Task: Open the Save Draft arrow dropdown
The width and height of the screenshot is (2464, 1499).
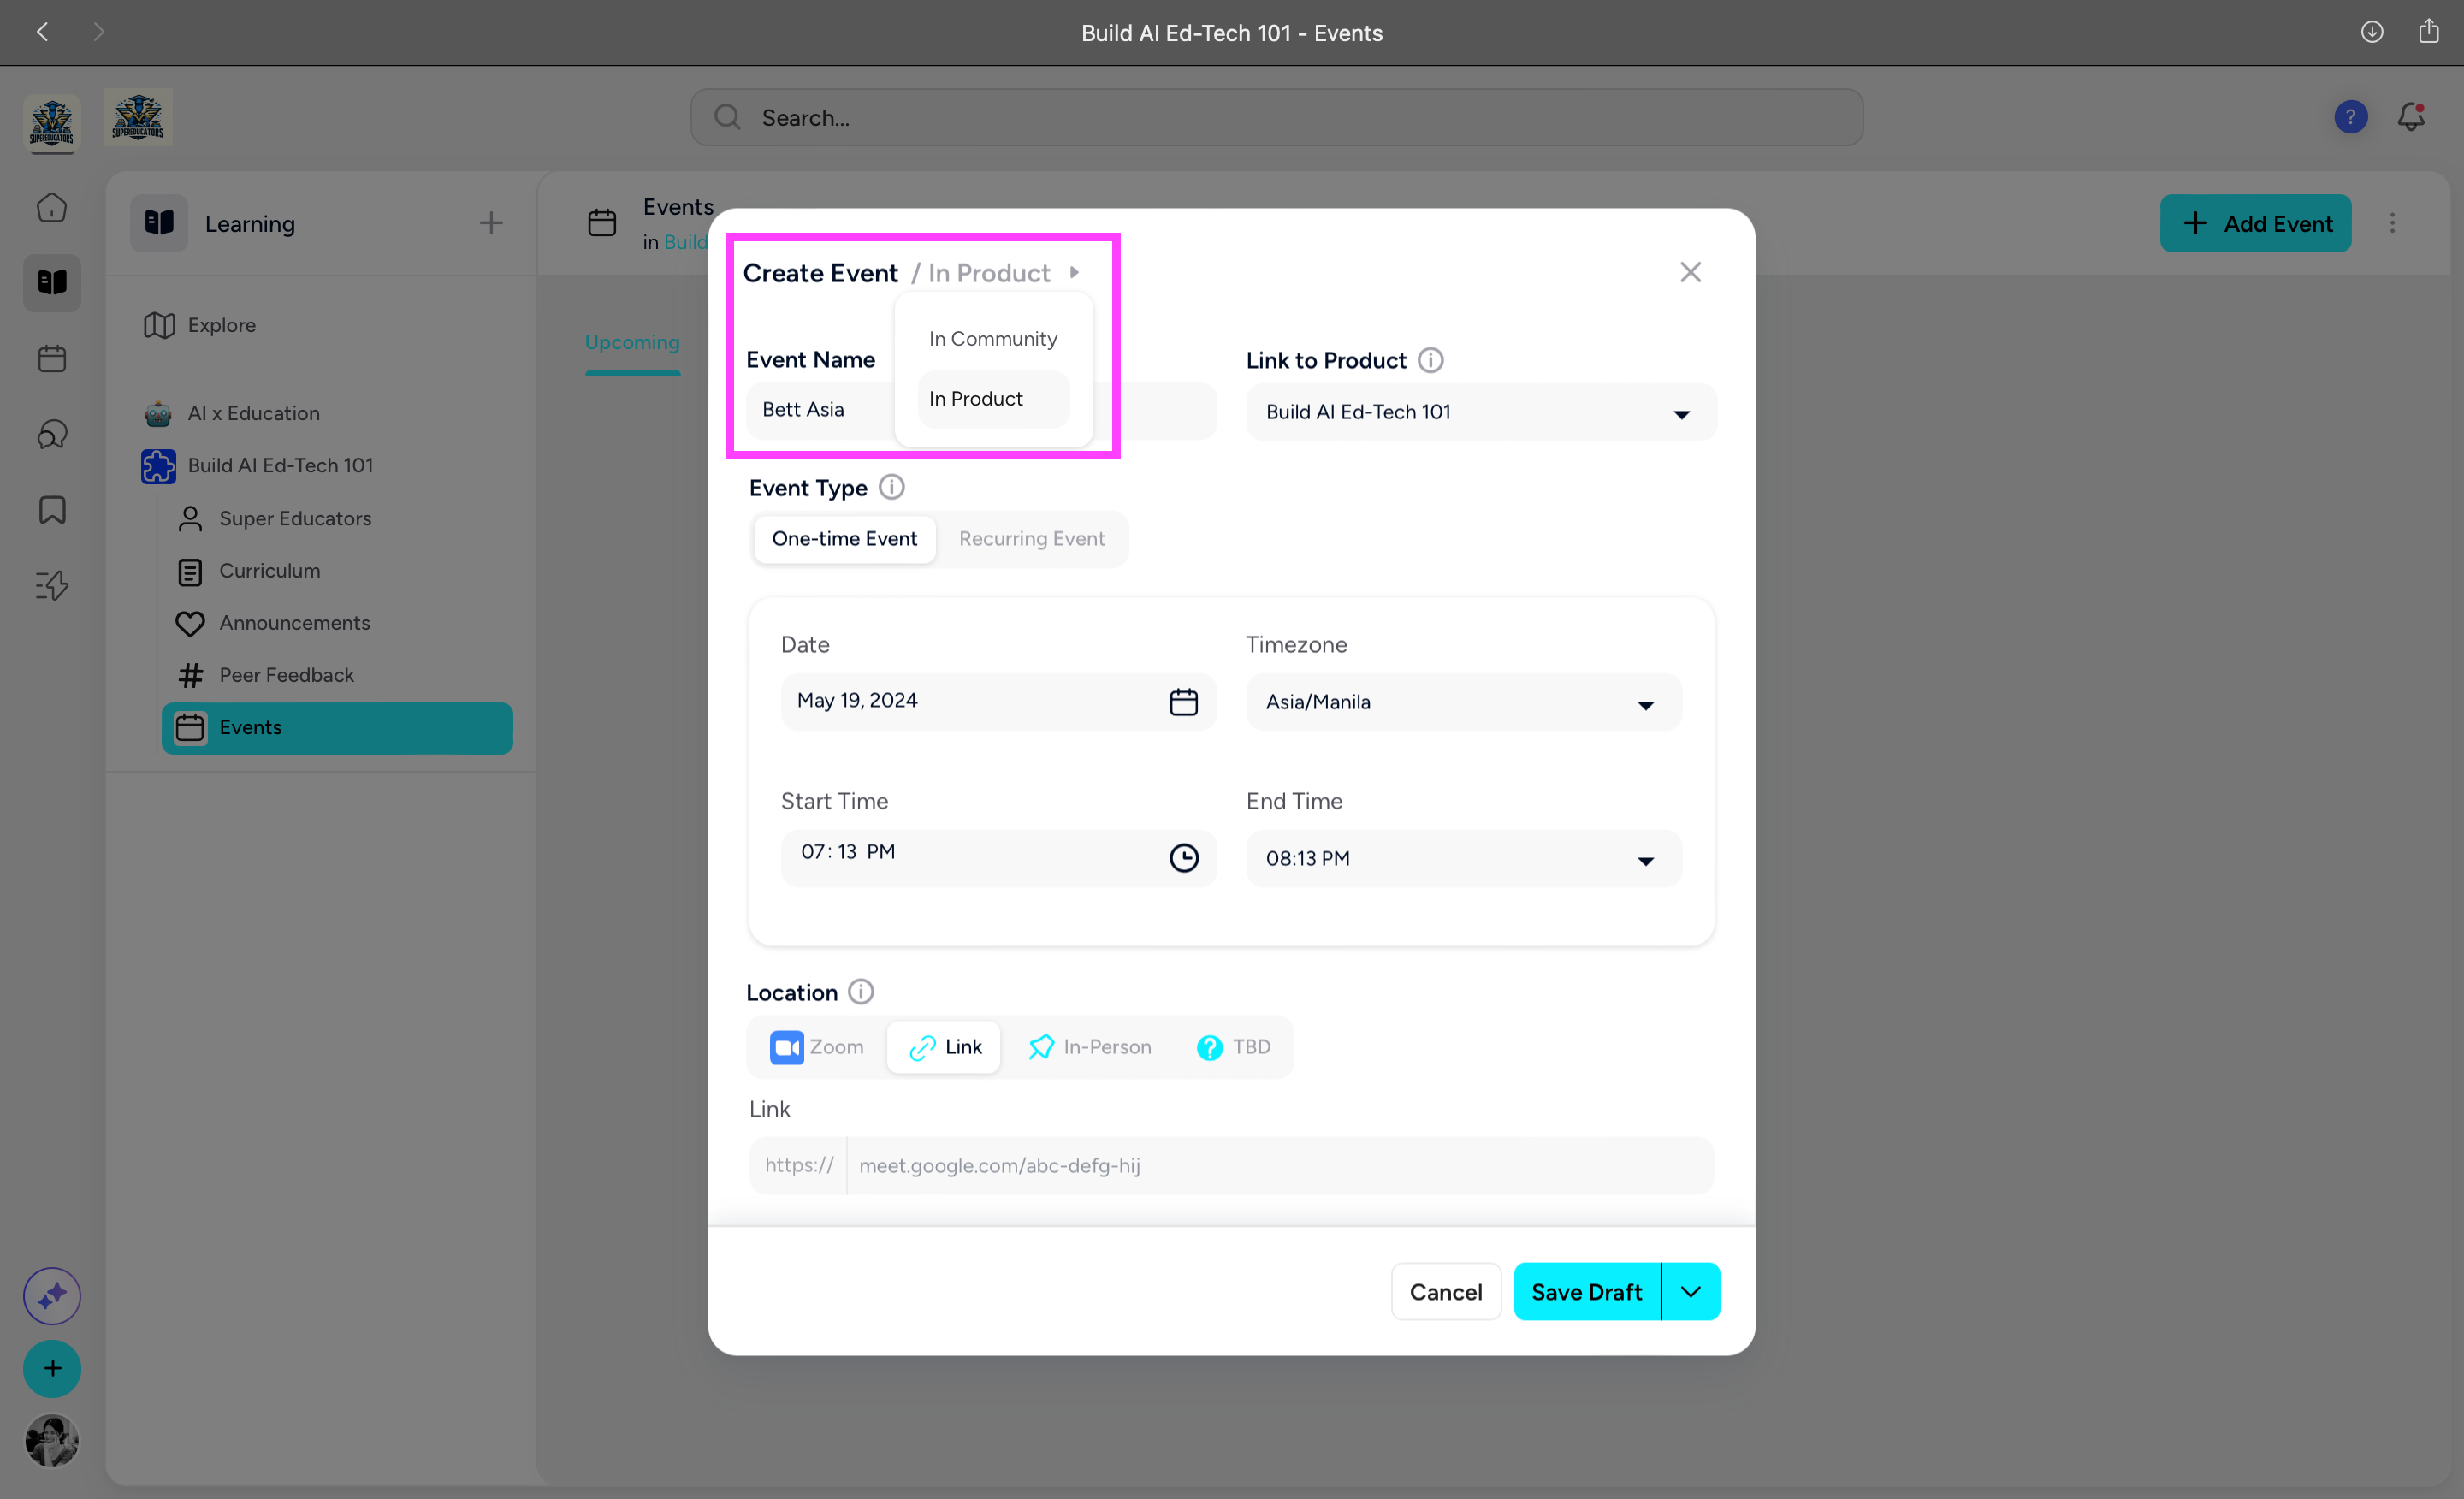Action: pyautogui.click(x=1690, y=1292)
